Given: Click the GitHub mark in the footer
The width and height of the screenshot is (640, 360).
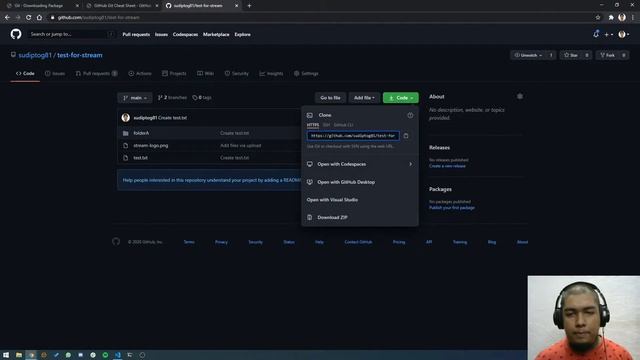Looking at the screenshot, I should point(116,242).
